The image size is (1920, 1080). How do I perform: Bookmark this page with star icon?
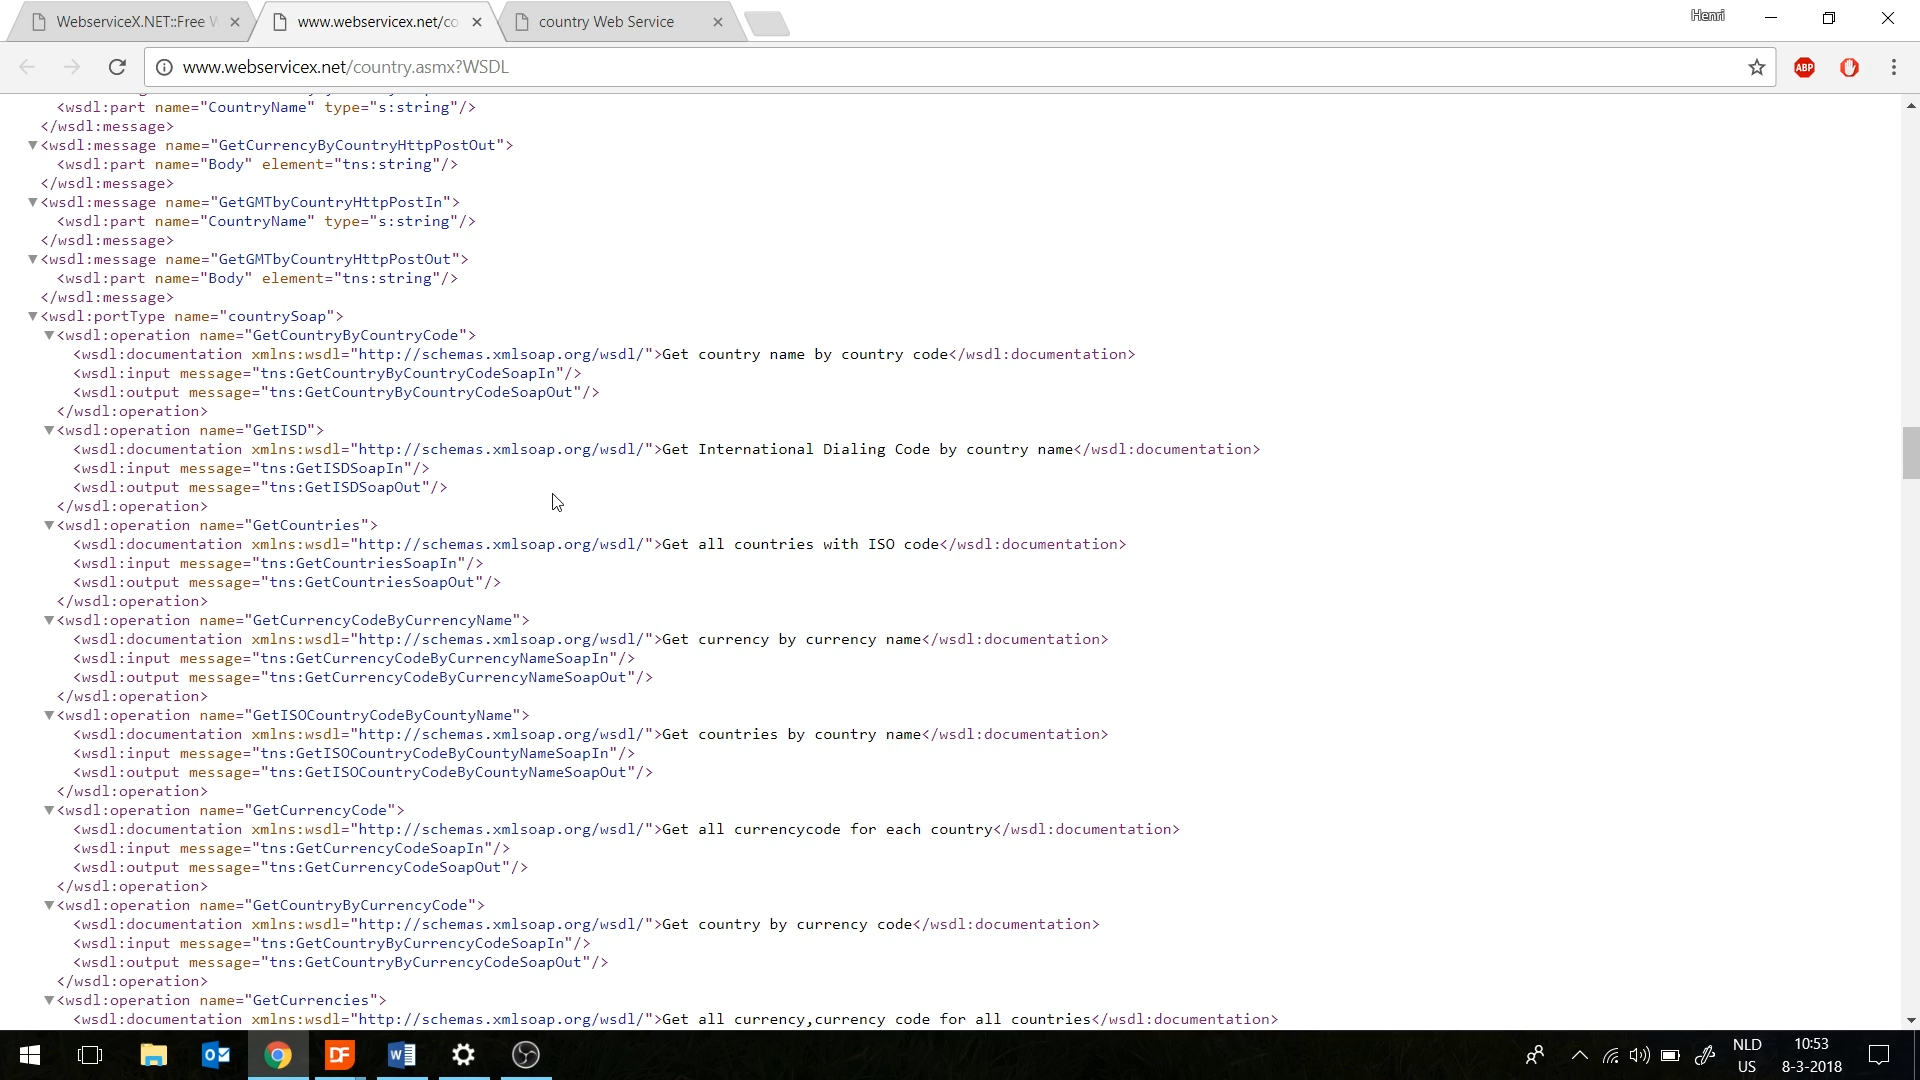tap(1756, 67)
